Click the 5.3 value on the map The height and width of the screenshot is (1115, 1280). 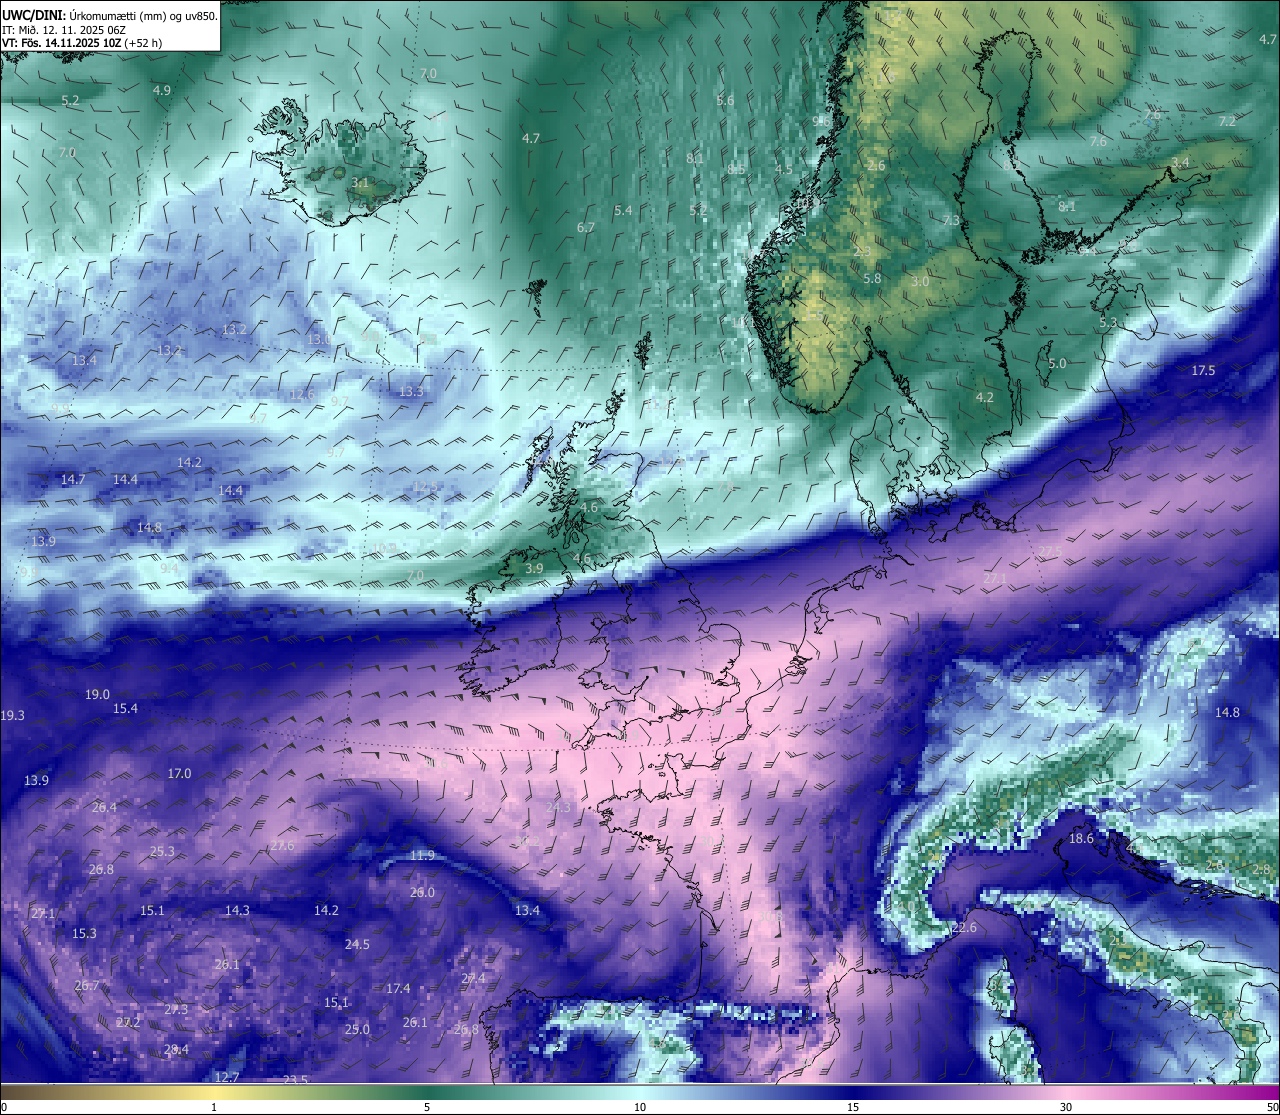[1108, 322]
